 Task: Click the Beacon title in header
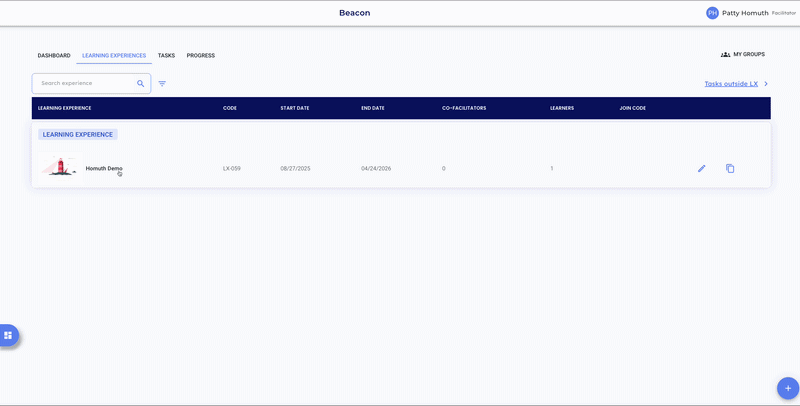[x=354, y=13]
